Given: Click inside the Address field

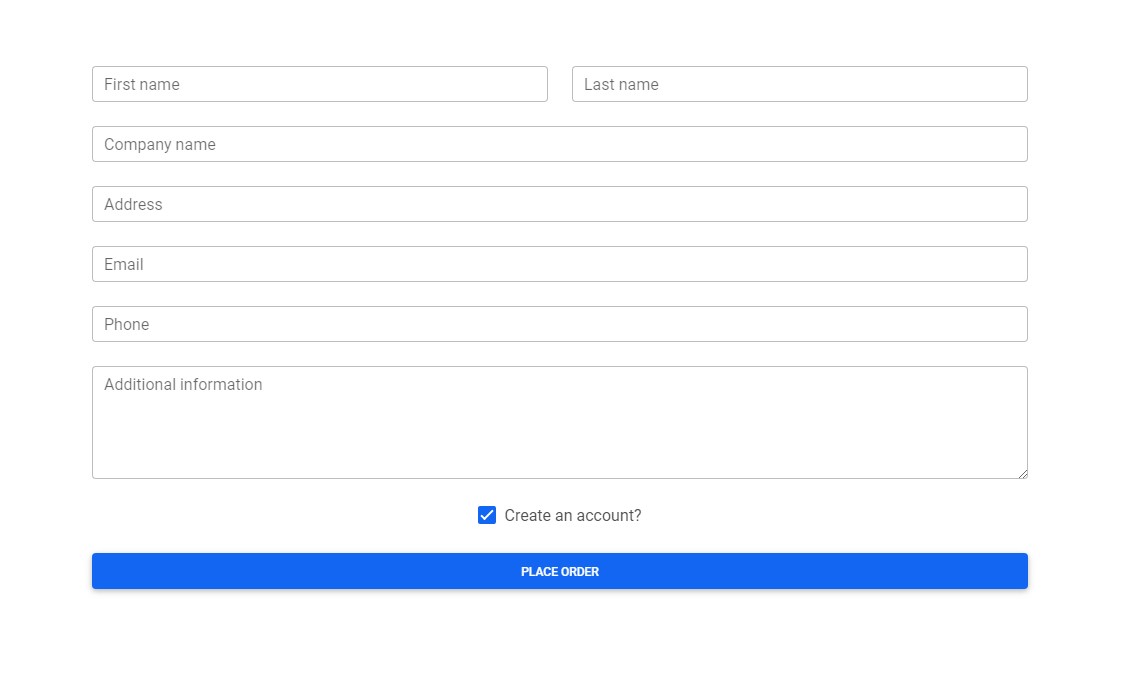Looking at the screenshot, I should 560,204.
